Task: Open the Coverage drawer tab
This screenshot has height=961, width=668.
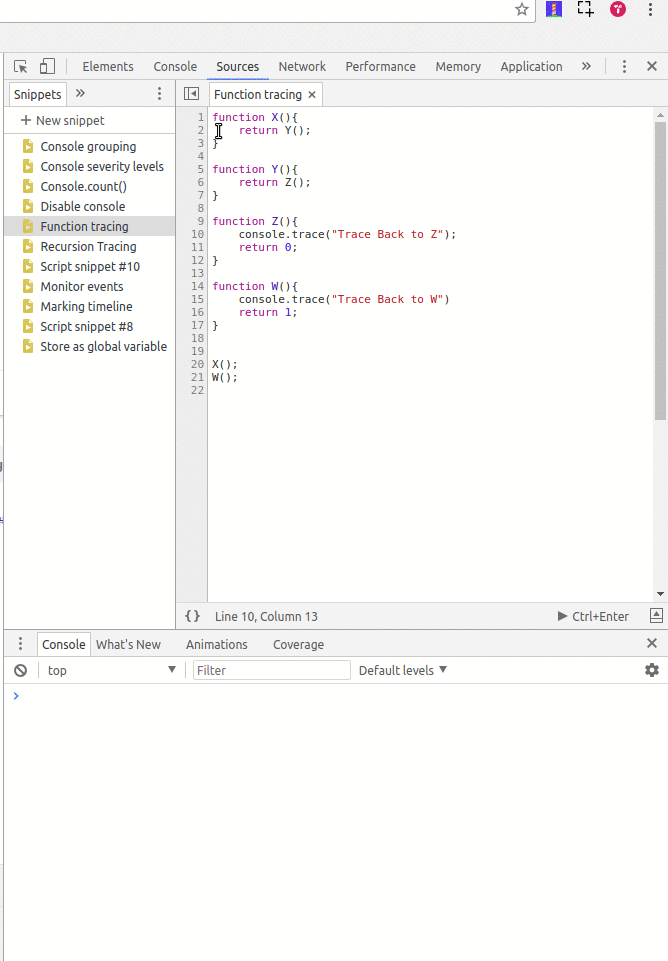Action: [298, 645]
